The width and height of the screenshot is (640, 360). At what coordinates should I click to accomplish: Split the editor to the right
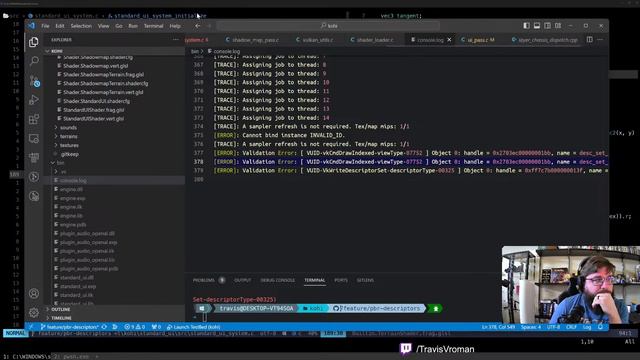coord(589,40)
